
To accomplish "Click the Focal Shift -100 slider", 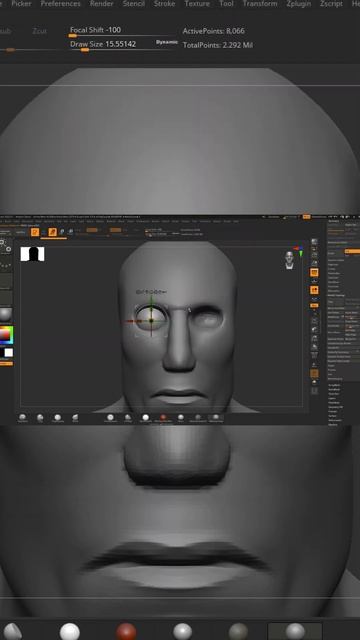I will (x=122, y=31).
